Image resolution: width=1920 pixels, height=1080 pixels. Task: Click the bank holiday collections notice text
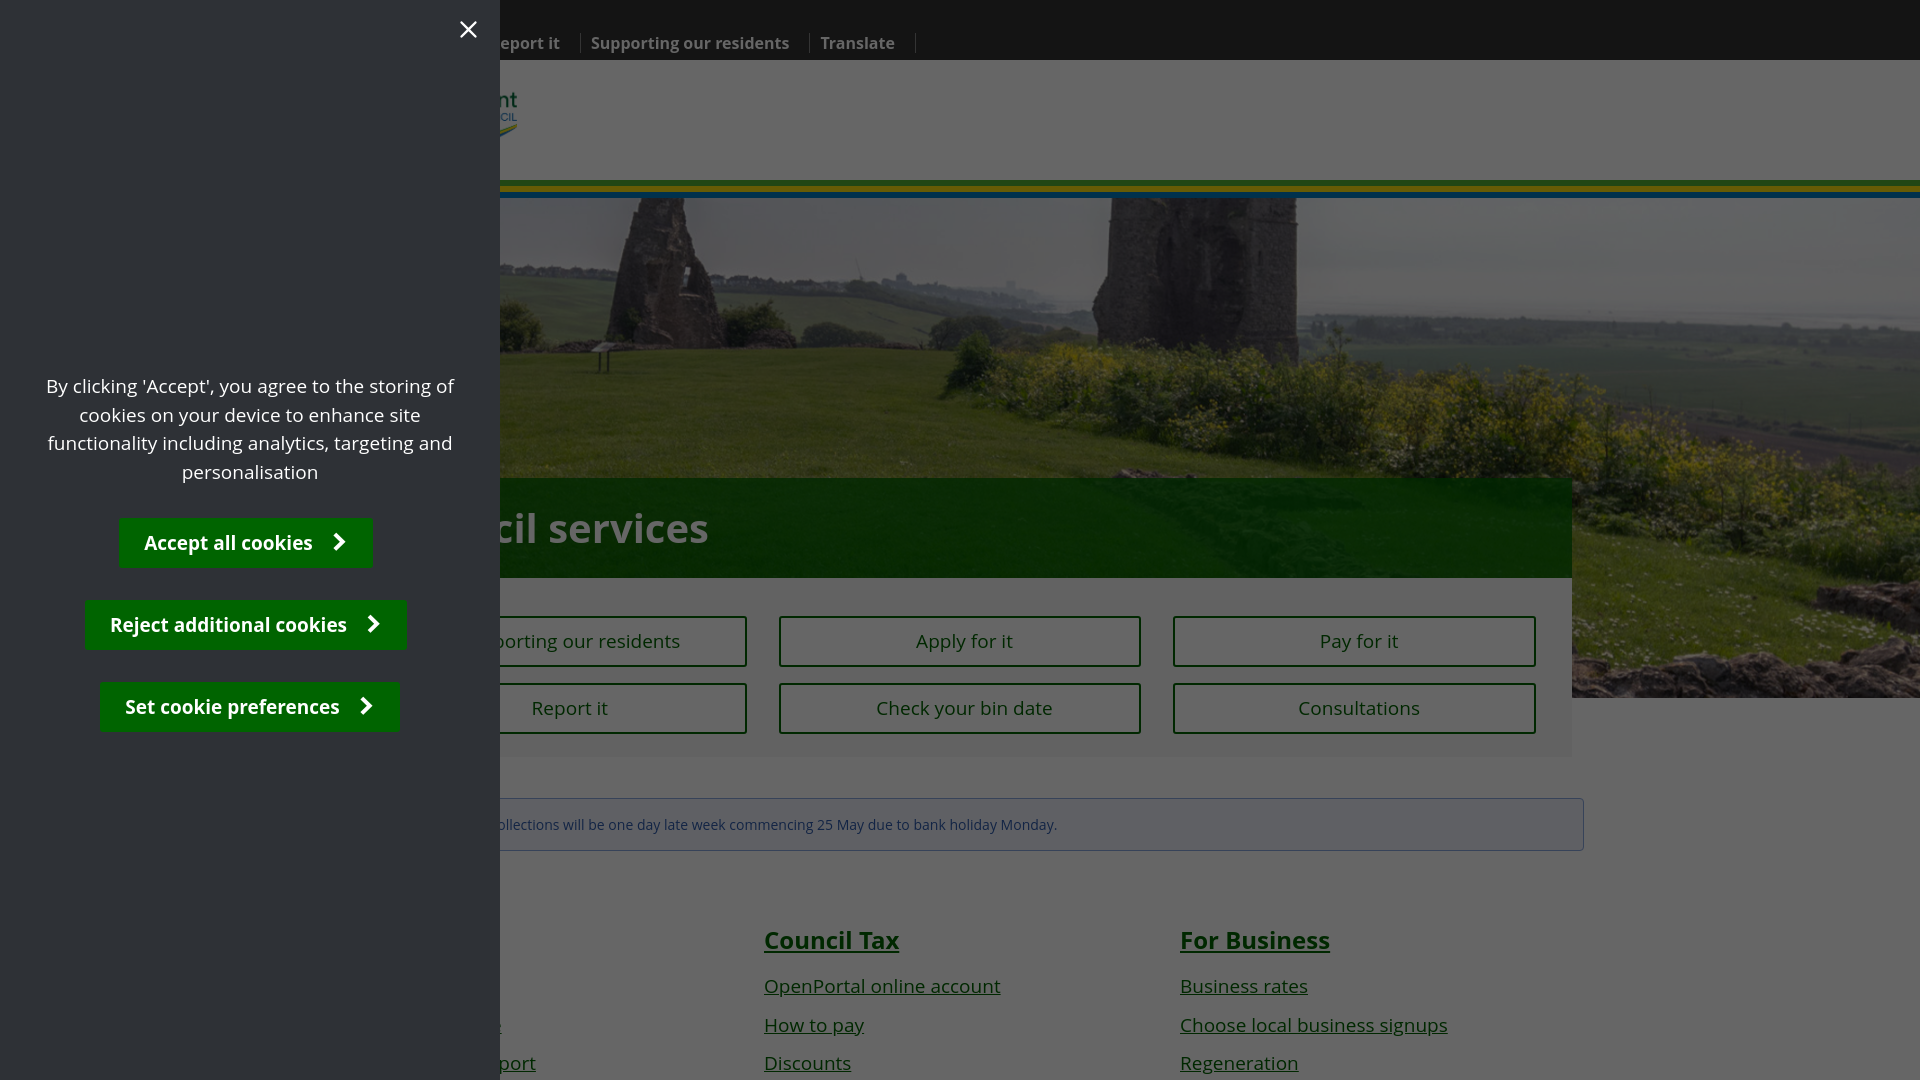click(778, 825)
